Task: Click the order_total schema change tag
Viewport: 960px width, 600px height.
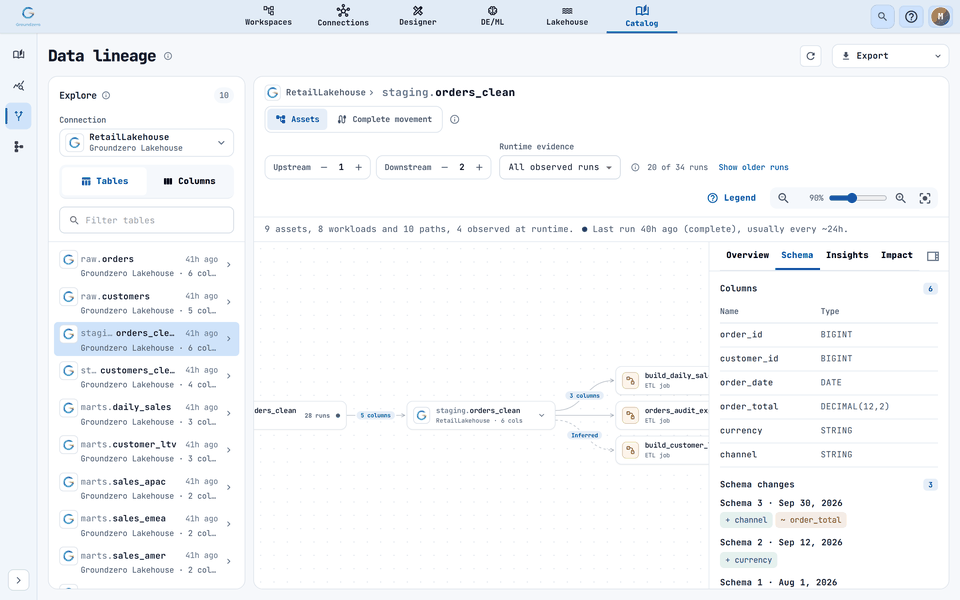Action: (x=811, y=520)
